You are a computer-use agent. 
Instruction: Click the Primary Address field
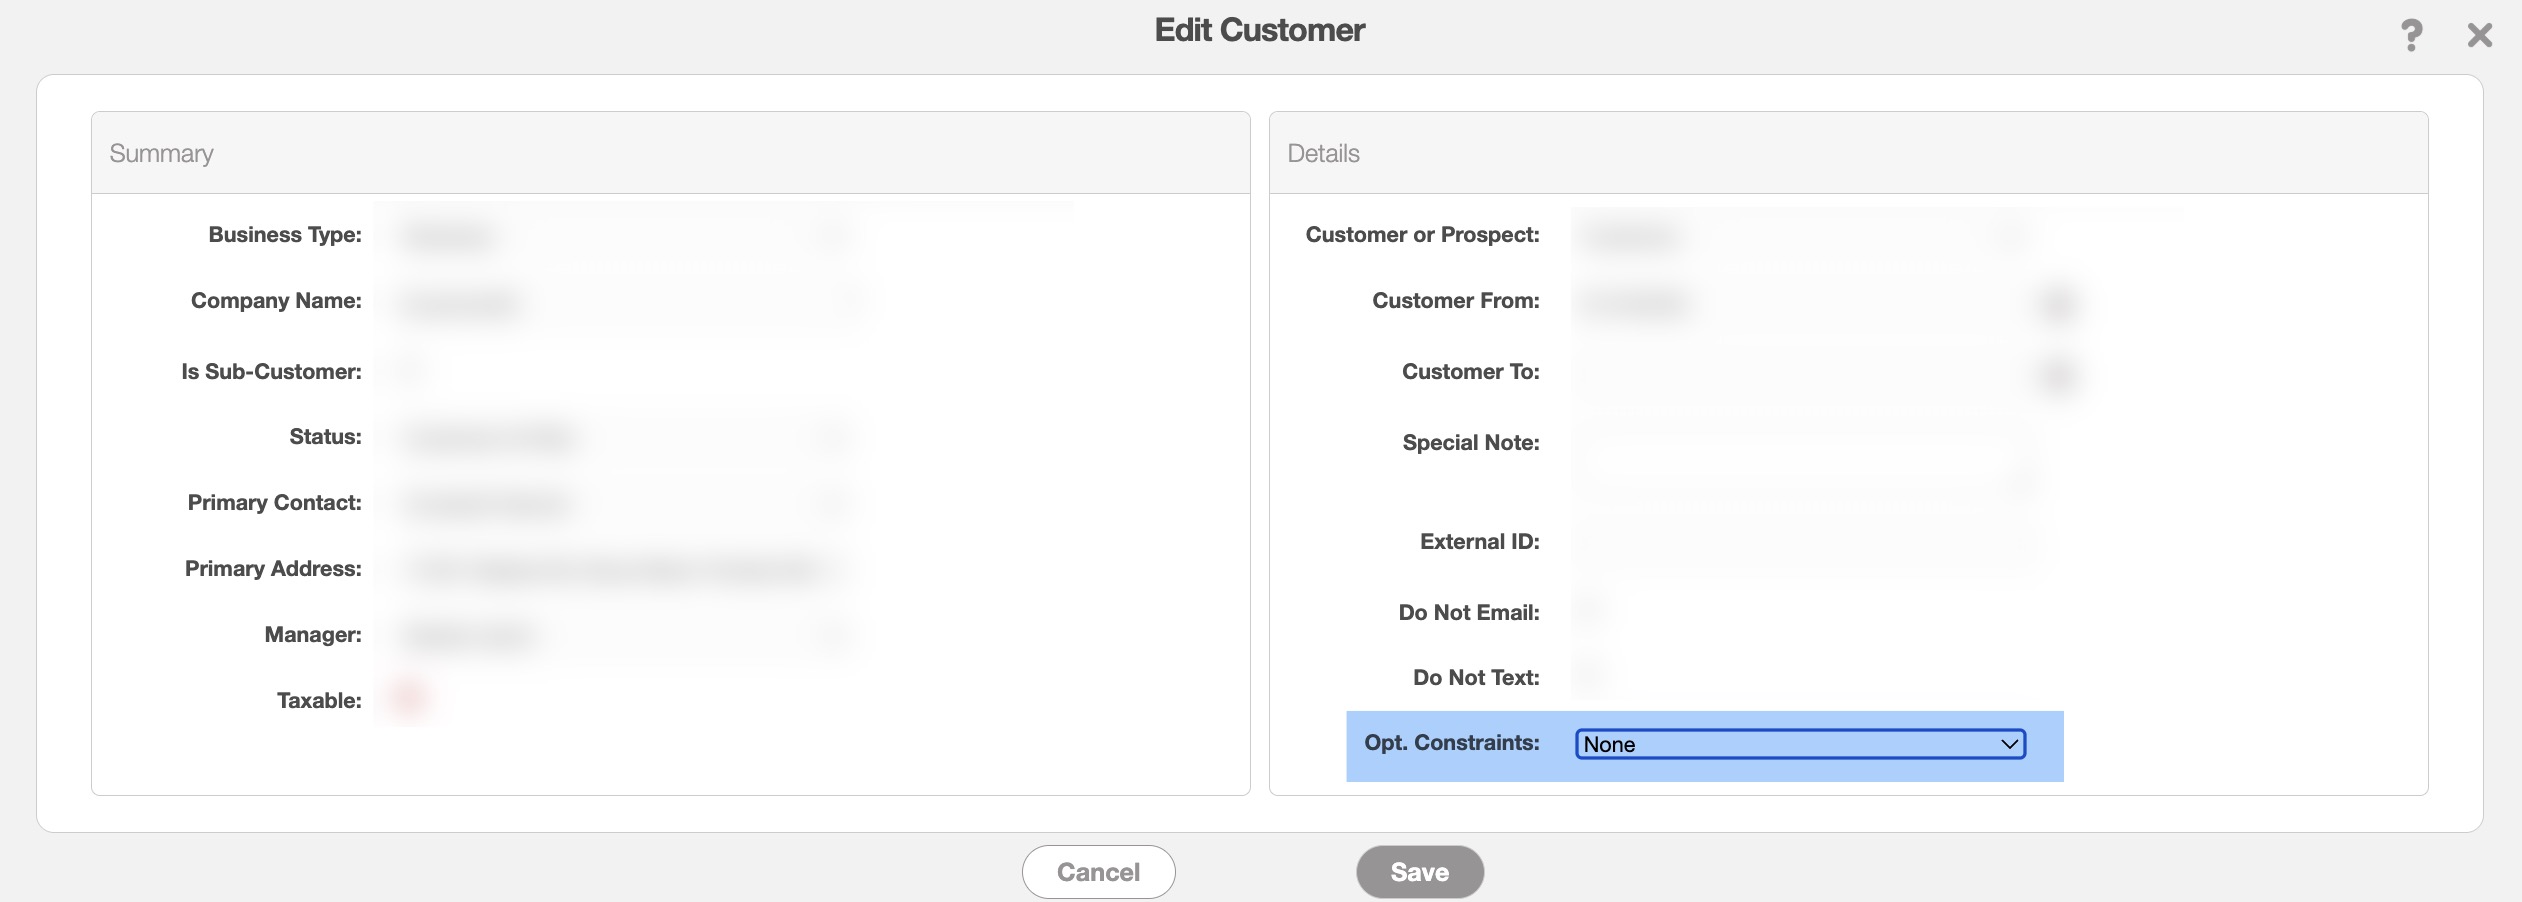pyautogui.click(x=620, y=569)
